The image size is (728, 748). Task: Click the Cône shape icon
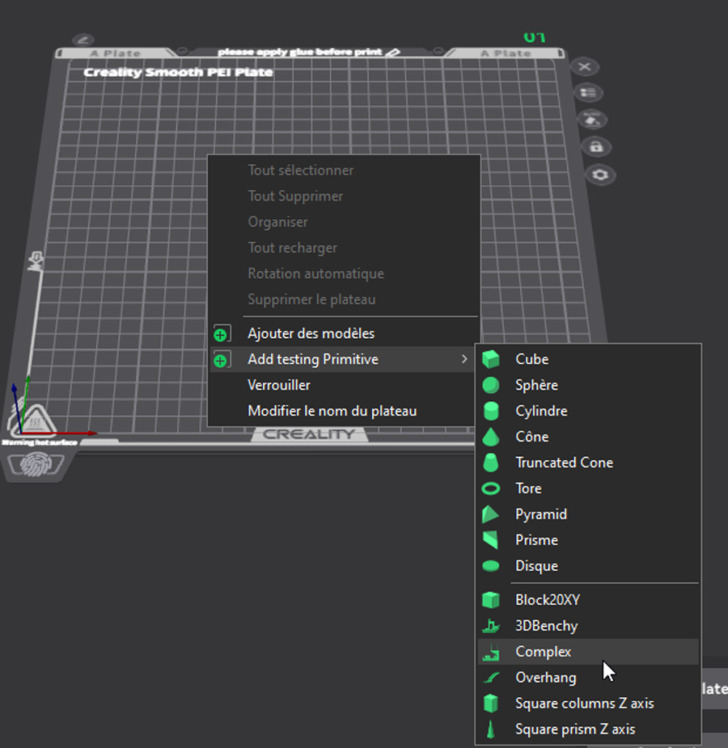490,437
